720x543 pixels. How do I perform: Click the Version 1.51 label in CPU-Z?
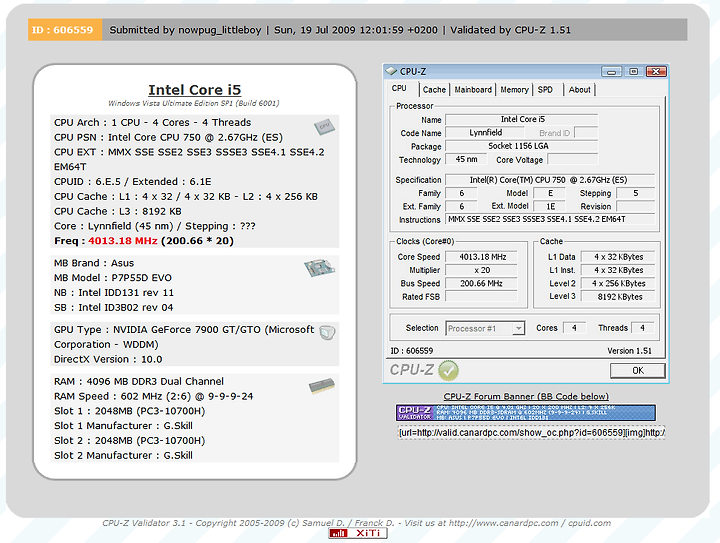click(629, 351)
